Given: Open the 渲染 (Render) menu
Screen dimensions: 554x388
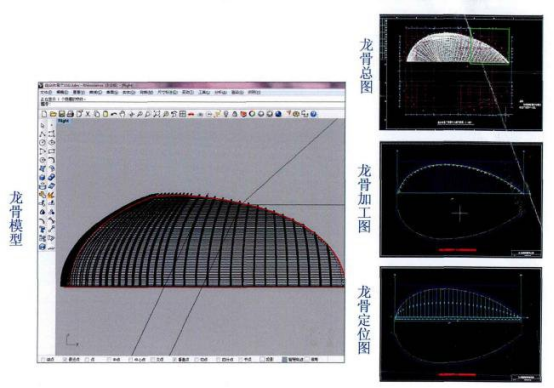Looking at the screenshot, I should click(x=237, y=92).
